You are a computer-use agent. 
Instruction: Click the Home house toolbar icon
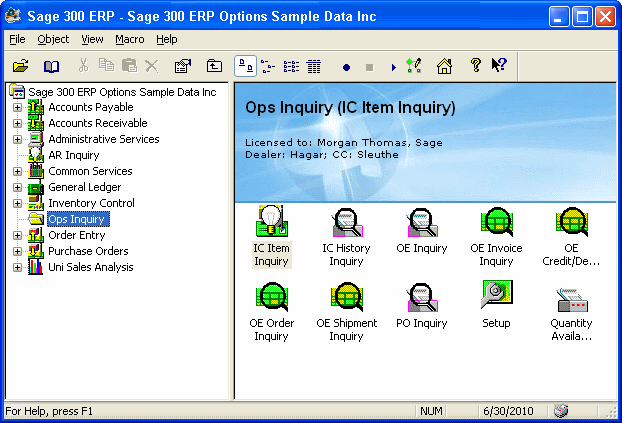pyautogui.click(x=444, y=66)
